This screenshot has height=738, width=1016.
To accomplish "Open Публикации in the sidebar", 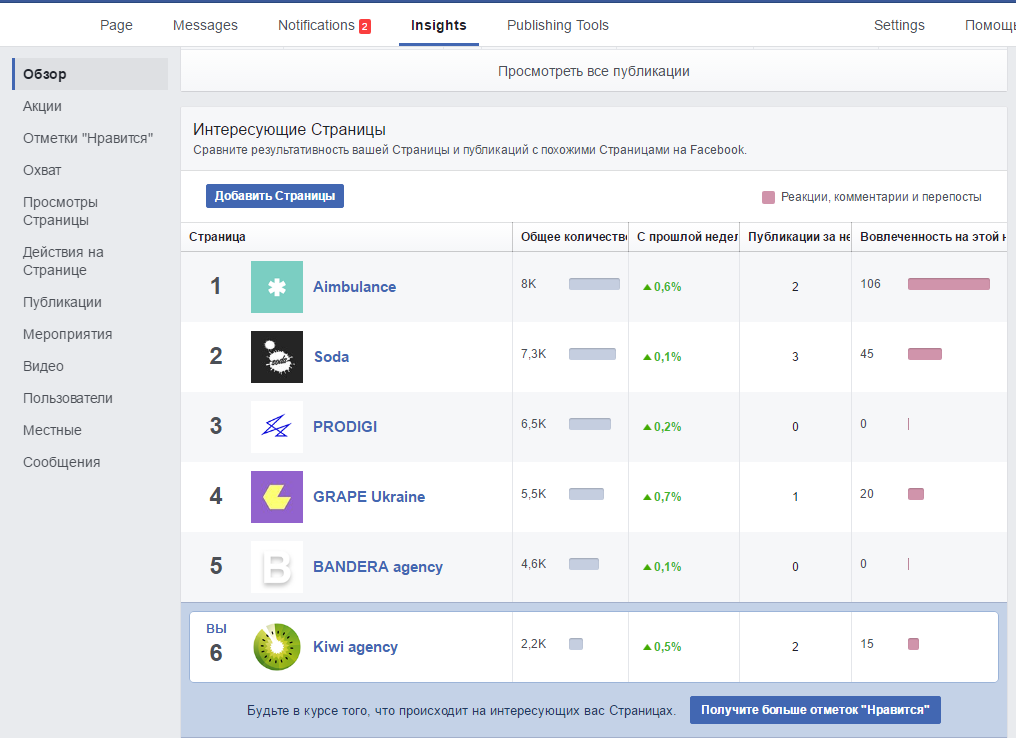I will (62, 303).
